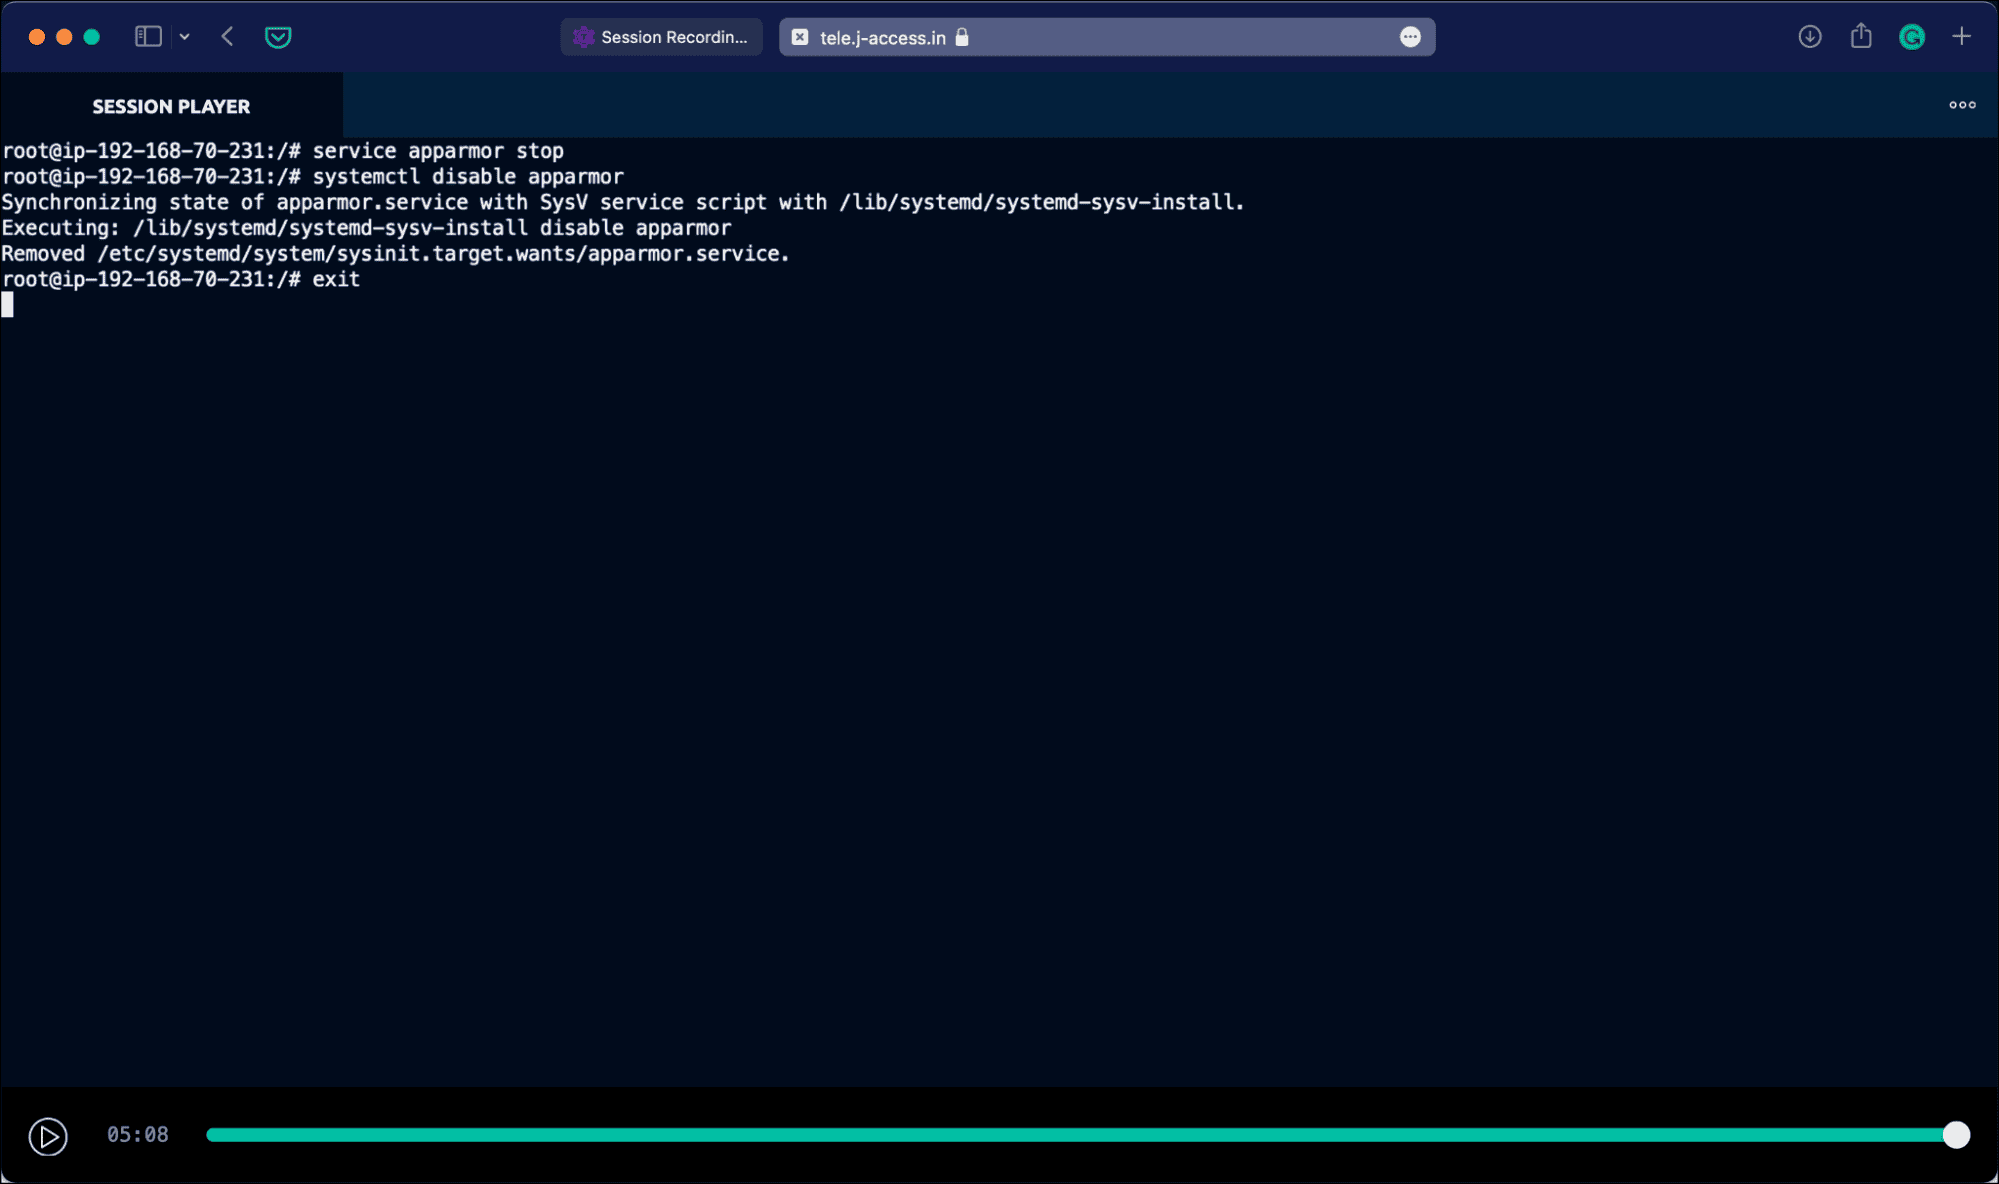This screenshot has height=1184, width=1999.
Task: Open the session player three-dots menu
Action: (1962, 105)
